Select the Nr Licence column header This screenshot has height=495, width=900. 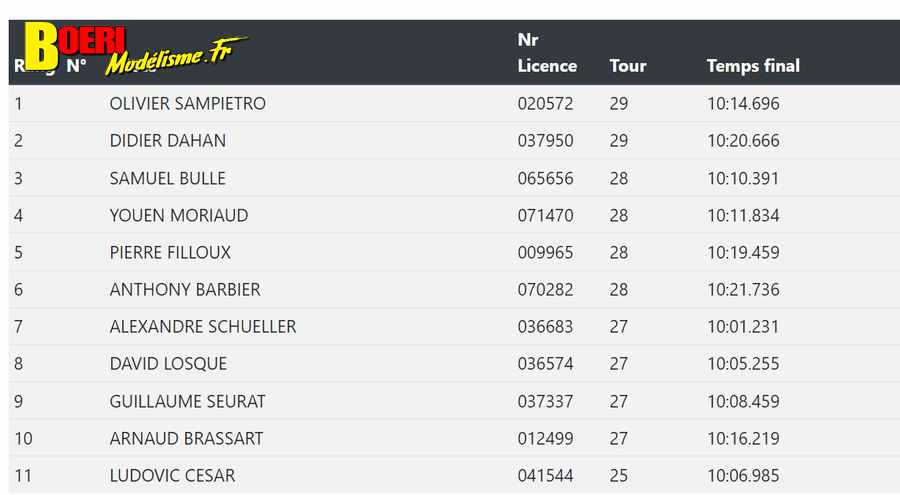547,53
